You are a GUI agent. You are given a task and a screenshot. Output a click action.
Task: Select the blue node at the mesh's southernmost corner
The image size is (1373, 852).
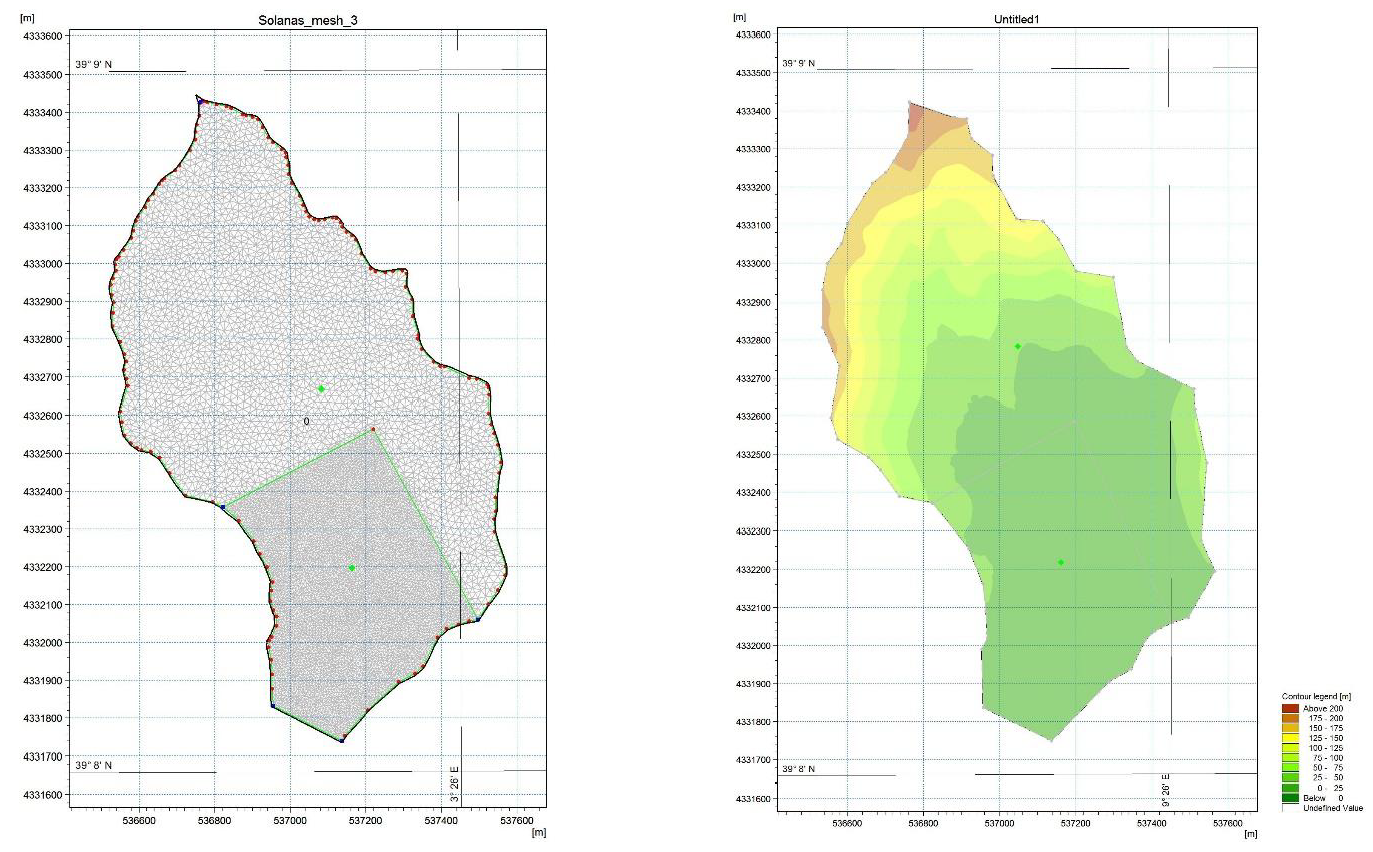342,741
